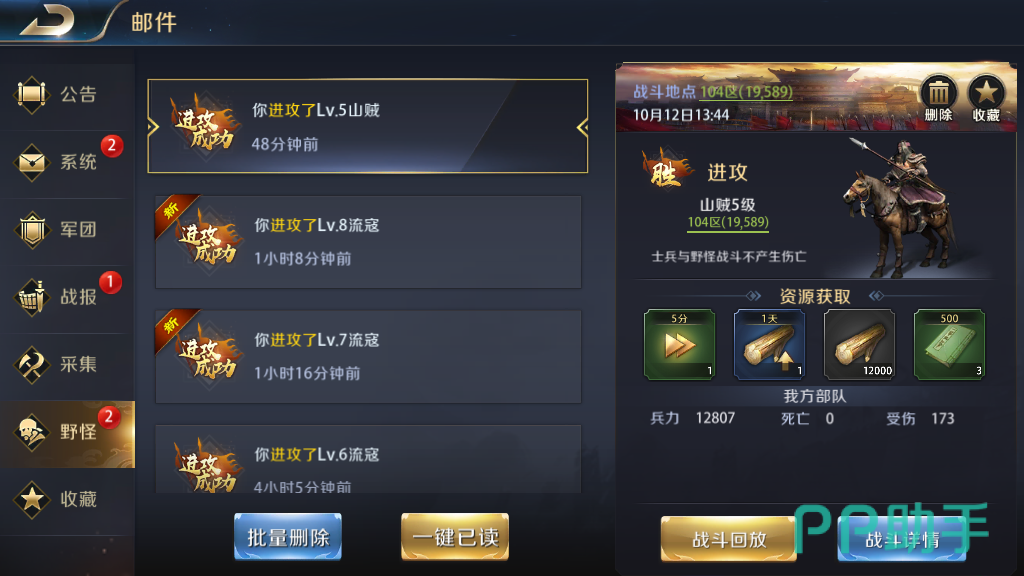Image resolution: width=1024 pixels, height=576 pixels.
Task: Watch the battle with 战斗回放 button
Action: [x=729, y=539]
